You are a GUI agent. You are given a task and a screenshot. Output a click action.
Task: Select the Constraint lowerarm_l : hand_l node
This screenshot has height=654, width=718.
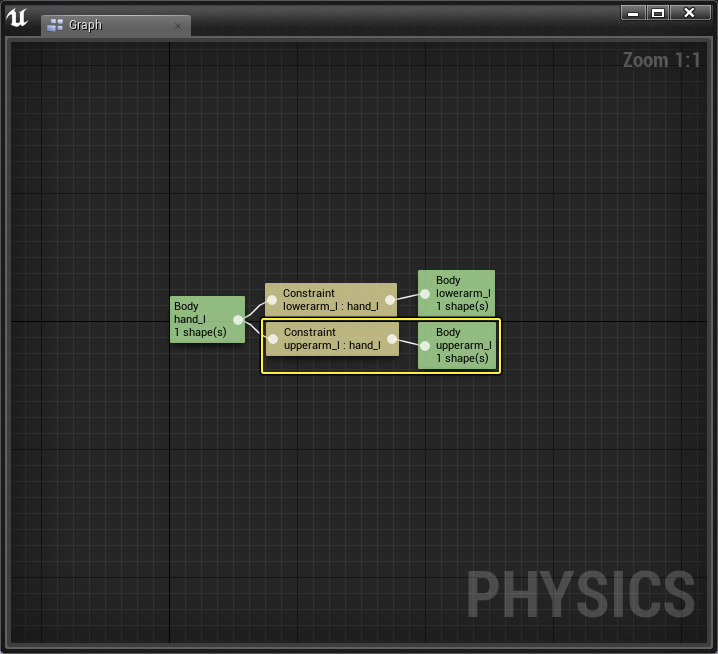coord(331,300)
